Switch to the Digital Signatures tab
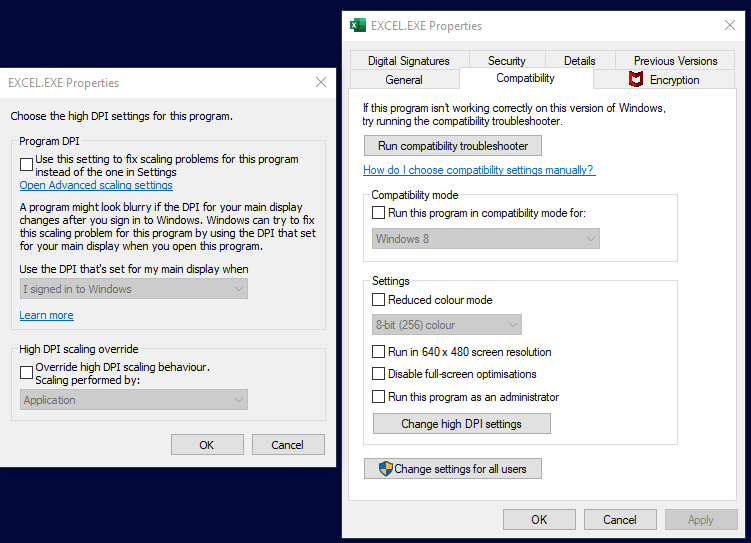Image resolution: width=751 pixels, height=543 pixels. [x=409, y=61]
